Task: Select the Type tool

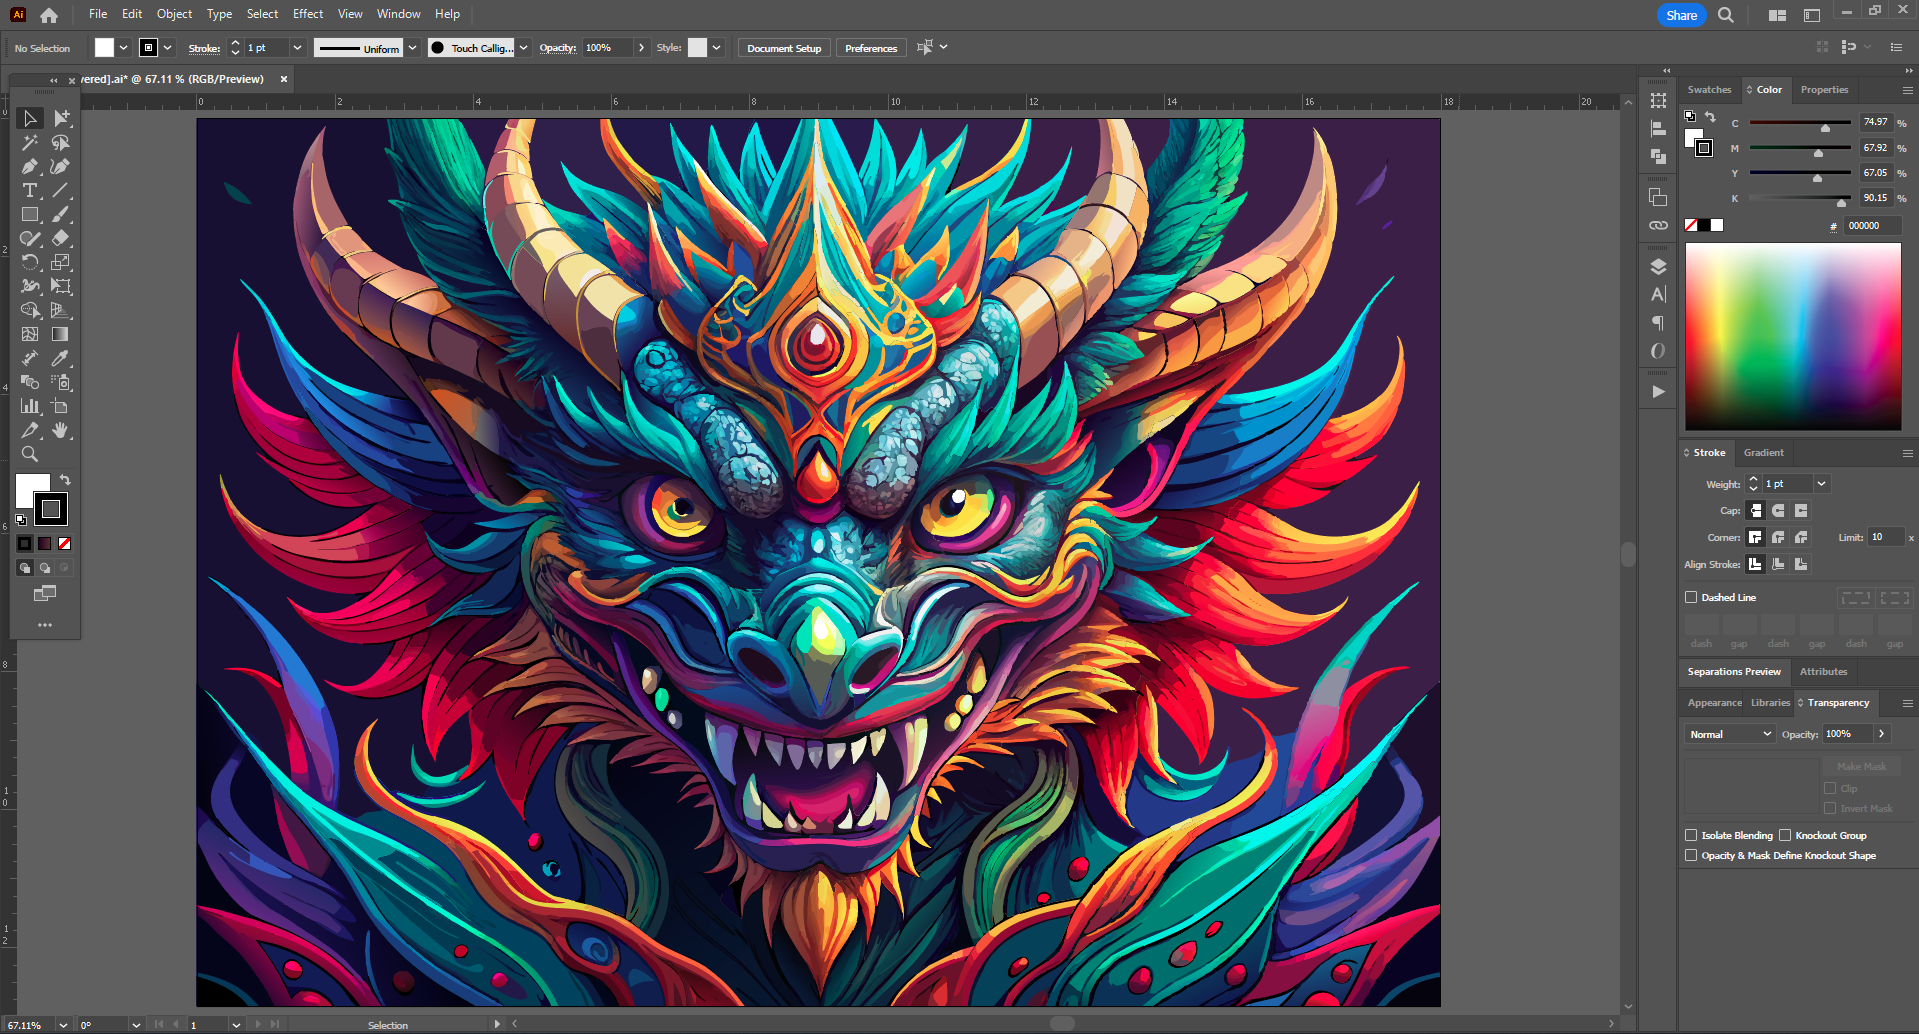Action: 30,190
